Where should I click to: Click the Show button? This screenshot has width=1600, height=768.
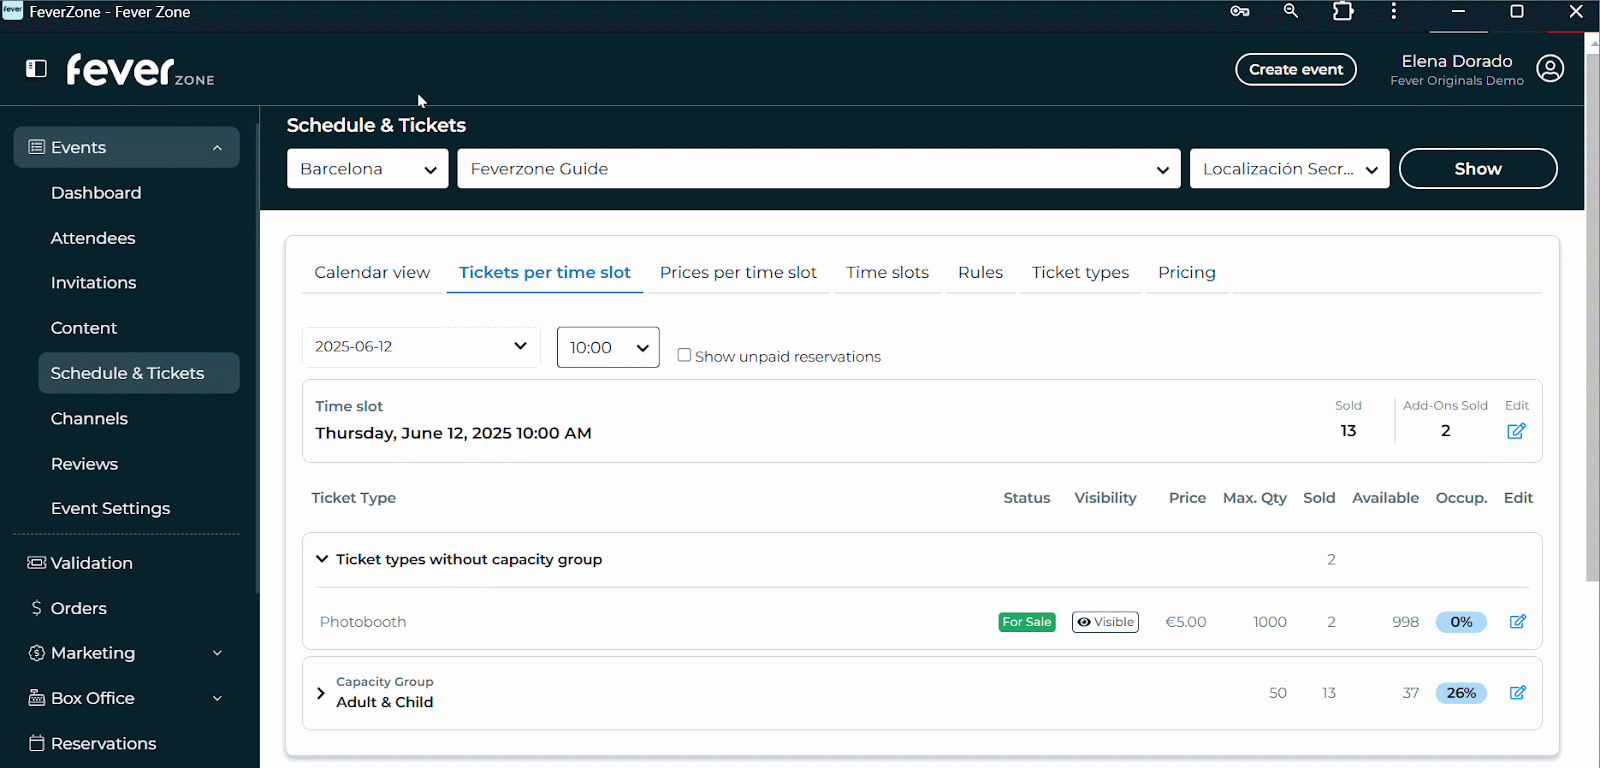[1478, 169]
